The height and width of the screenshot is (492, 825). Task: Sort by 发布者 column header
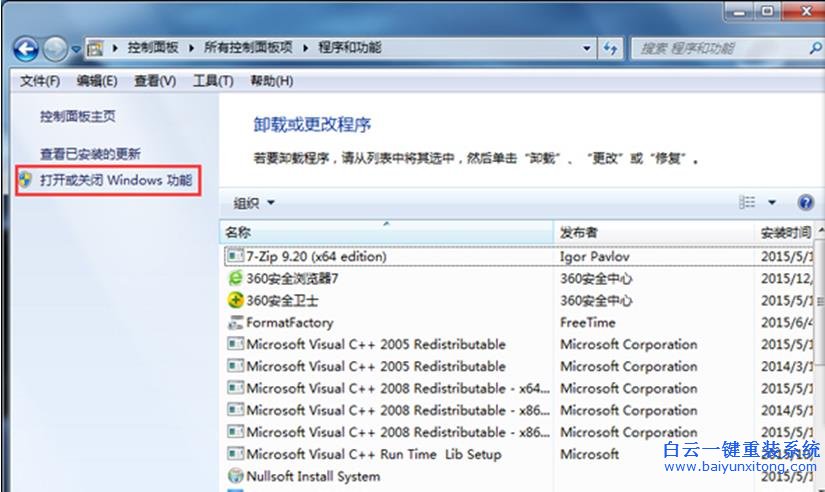pyautogui.click(x=654, y=232)
